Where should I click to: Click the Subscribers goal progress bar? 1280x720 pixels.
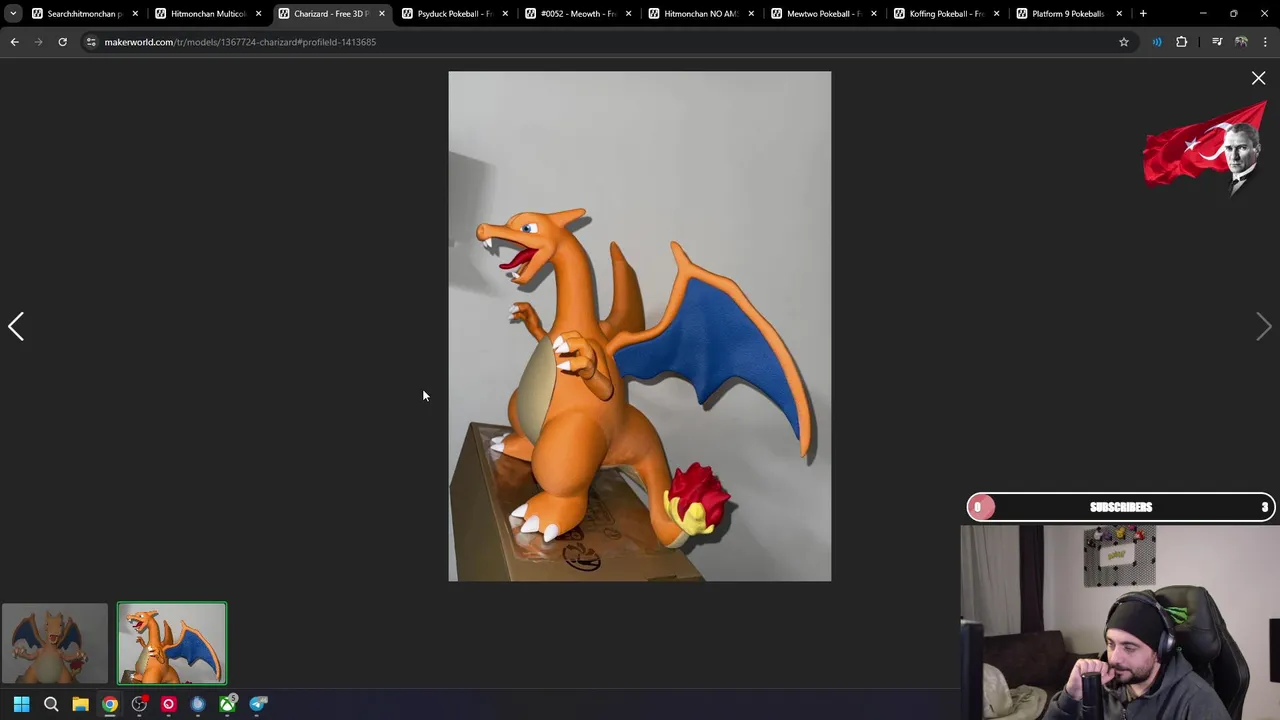tap(1121, 507)
